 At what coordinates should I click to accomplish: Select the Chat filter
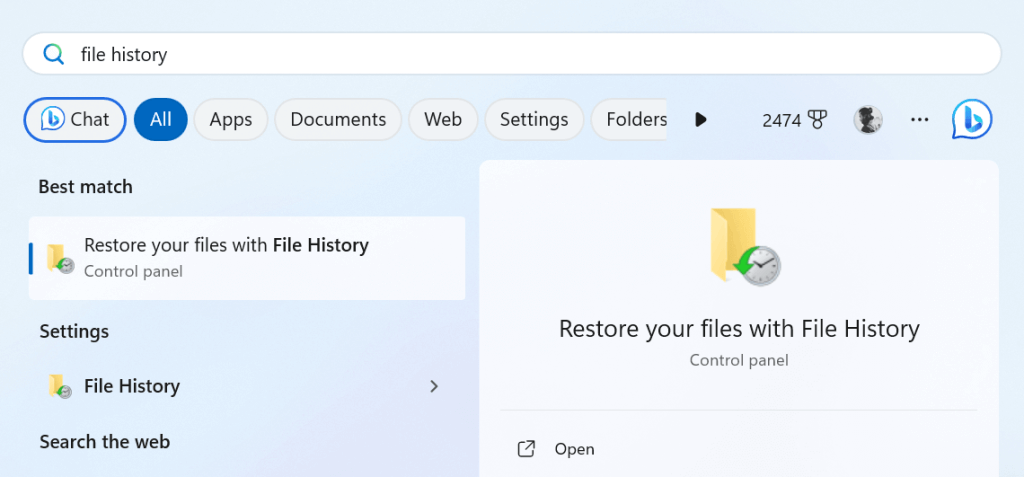click(x=74, y=120)
